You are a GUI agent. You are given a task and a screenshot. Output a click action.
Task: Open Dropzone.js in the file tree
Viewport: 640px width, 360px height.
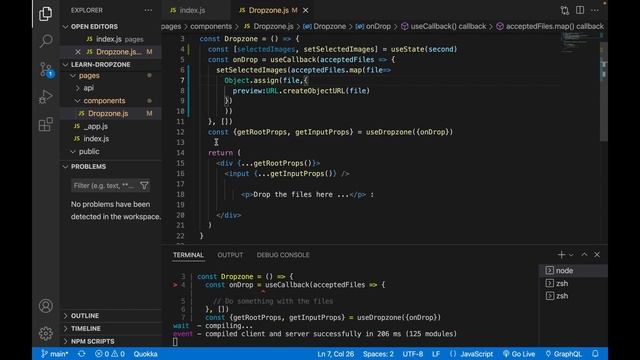111,113
